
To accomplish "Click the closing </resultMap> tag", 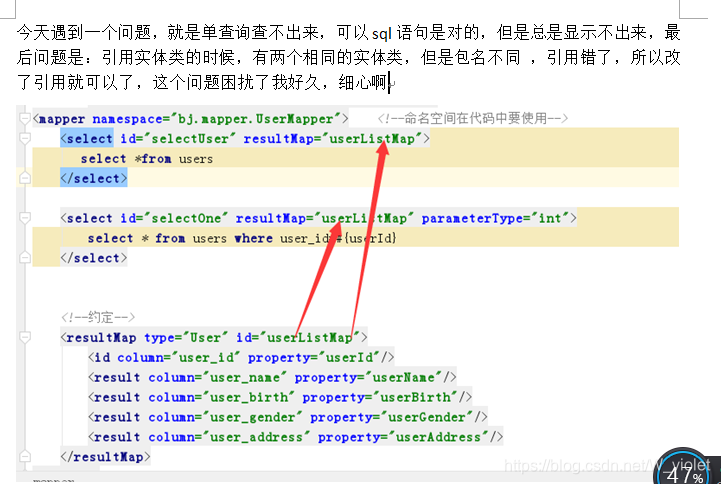I will (105, 457).
